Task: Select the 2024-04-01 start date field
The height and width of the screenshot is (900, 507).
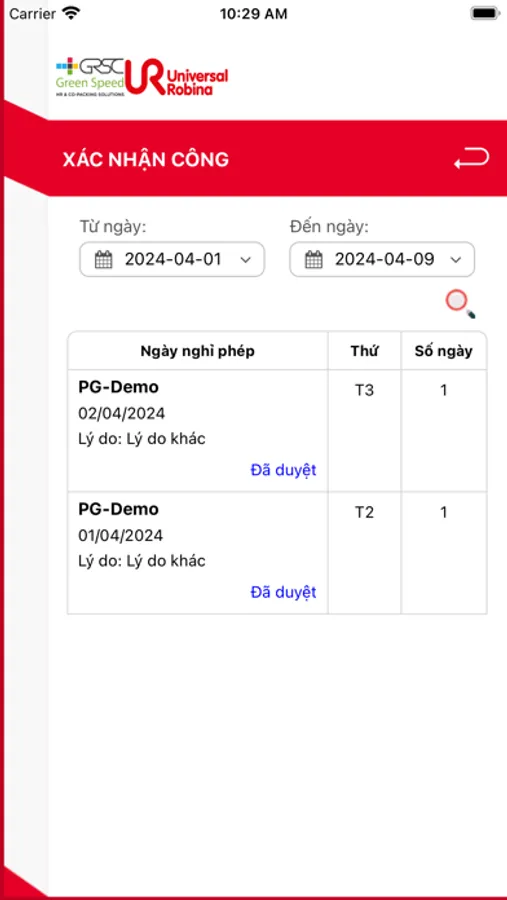Action: click(172, 259)
